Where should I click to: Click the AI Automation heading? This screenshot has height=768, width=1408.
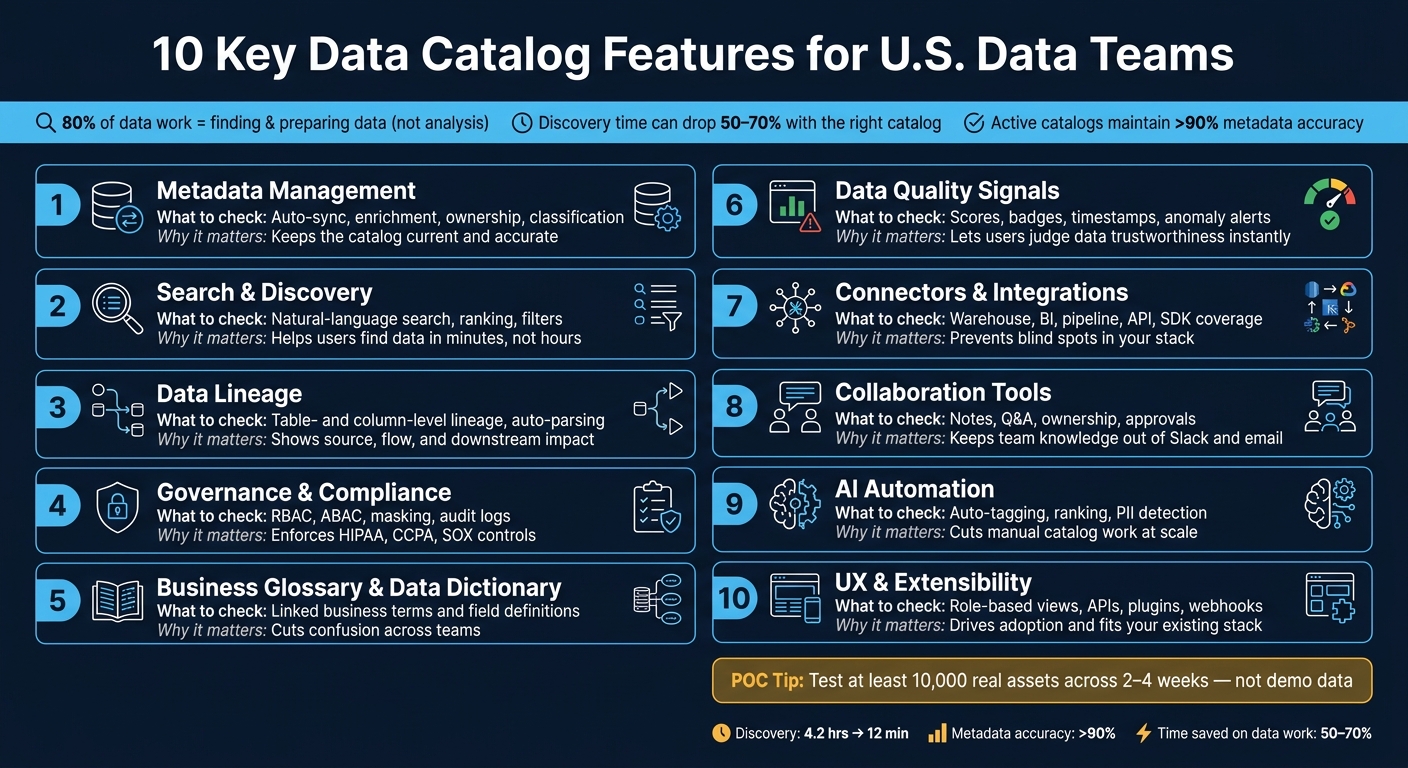coord(914,489)
